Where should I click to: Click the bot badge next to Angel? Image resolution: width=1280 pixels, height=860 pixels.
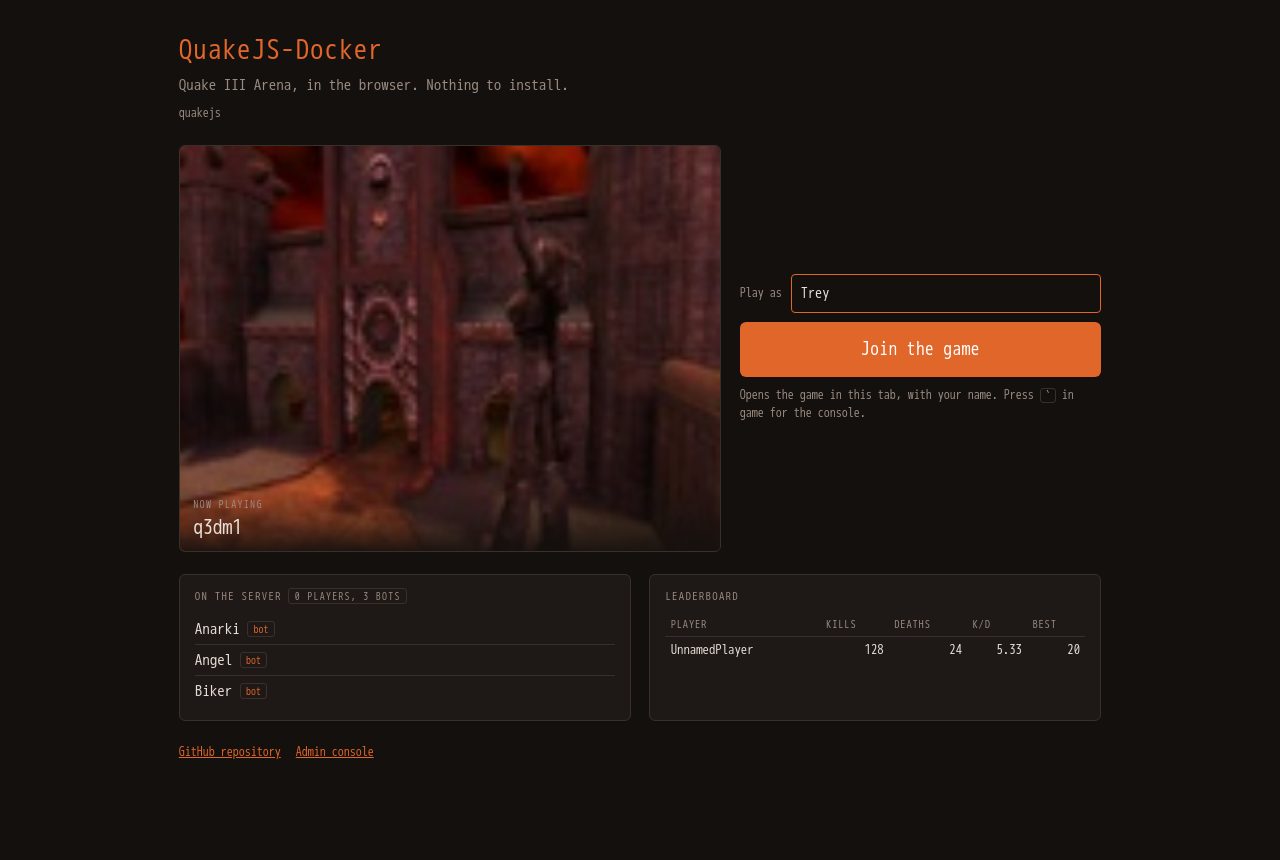(x=253, y=660)
